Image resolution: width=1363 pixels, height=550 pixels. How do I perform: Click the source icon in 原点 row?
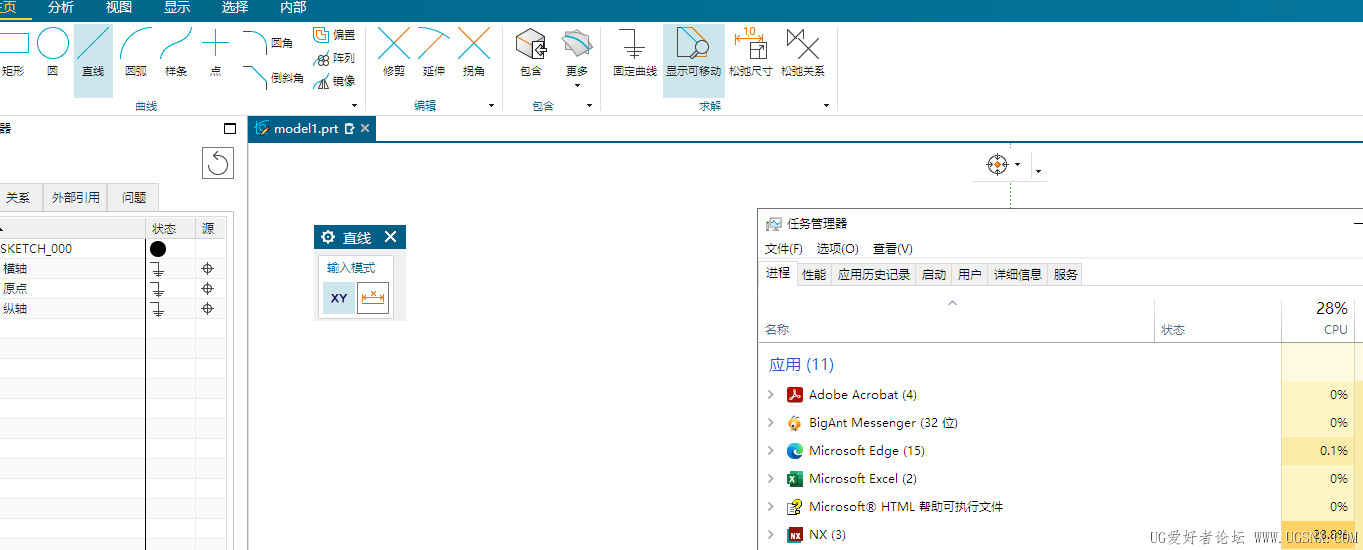[207, 288]
